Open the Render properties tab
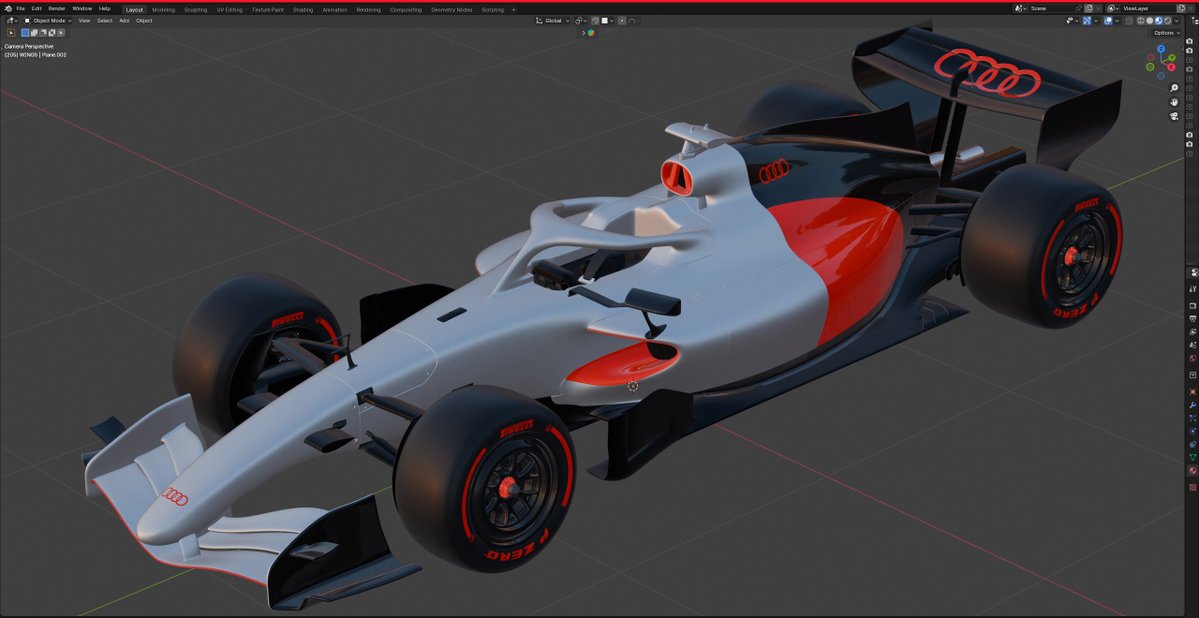This screenshot has height=618, width=1199. tap(1192, 305)
